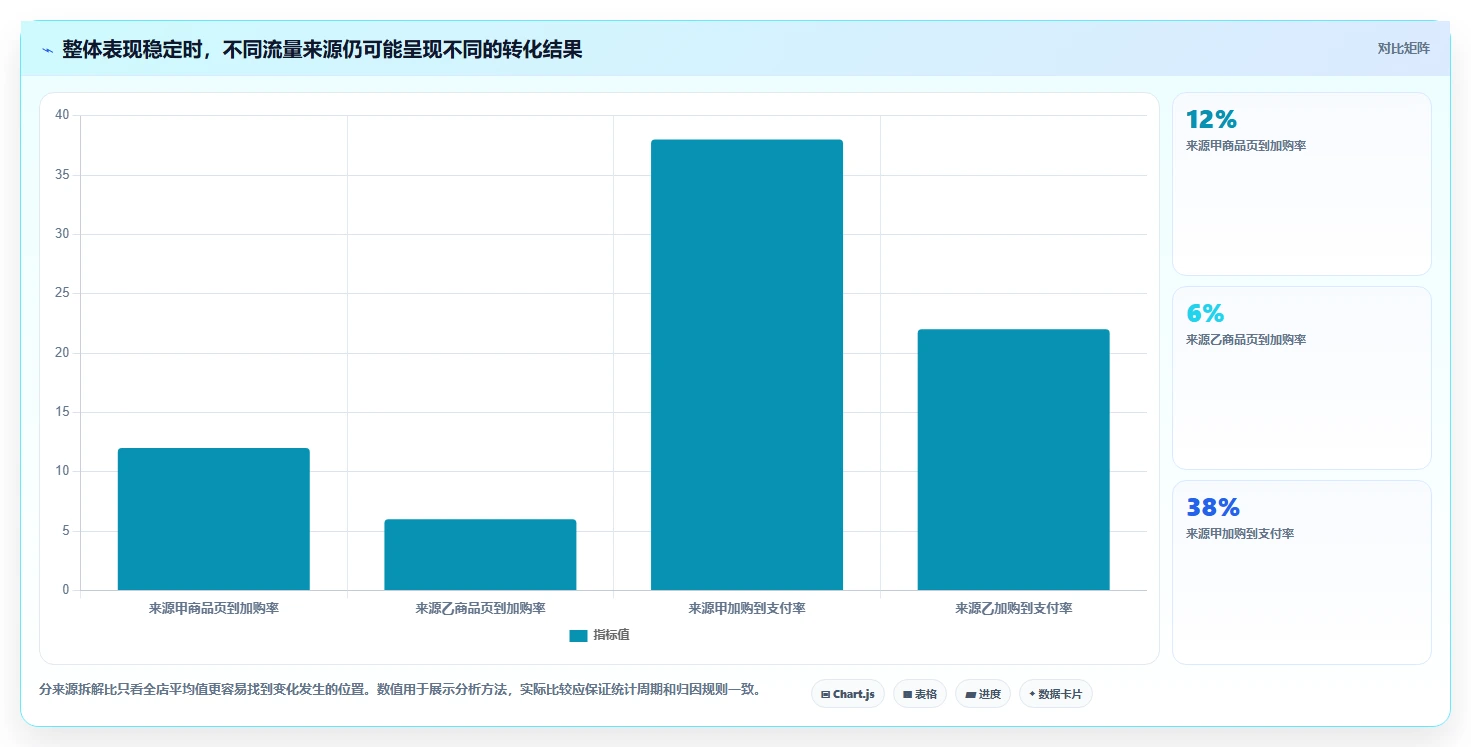Click the lightning icon beside the title
Image resolution: width=1471 pixels, height=747 pixels.
(x=47, y=49)
